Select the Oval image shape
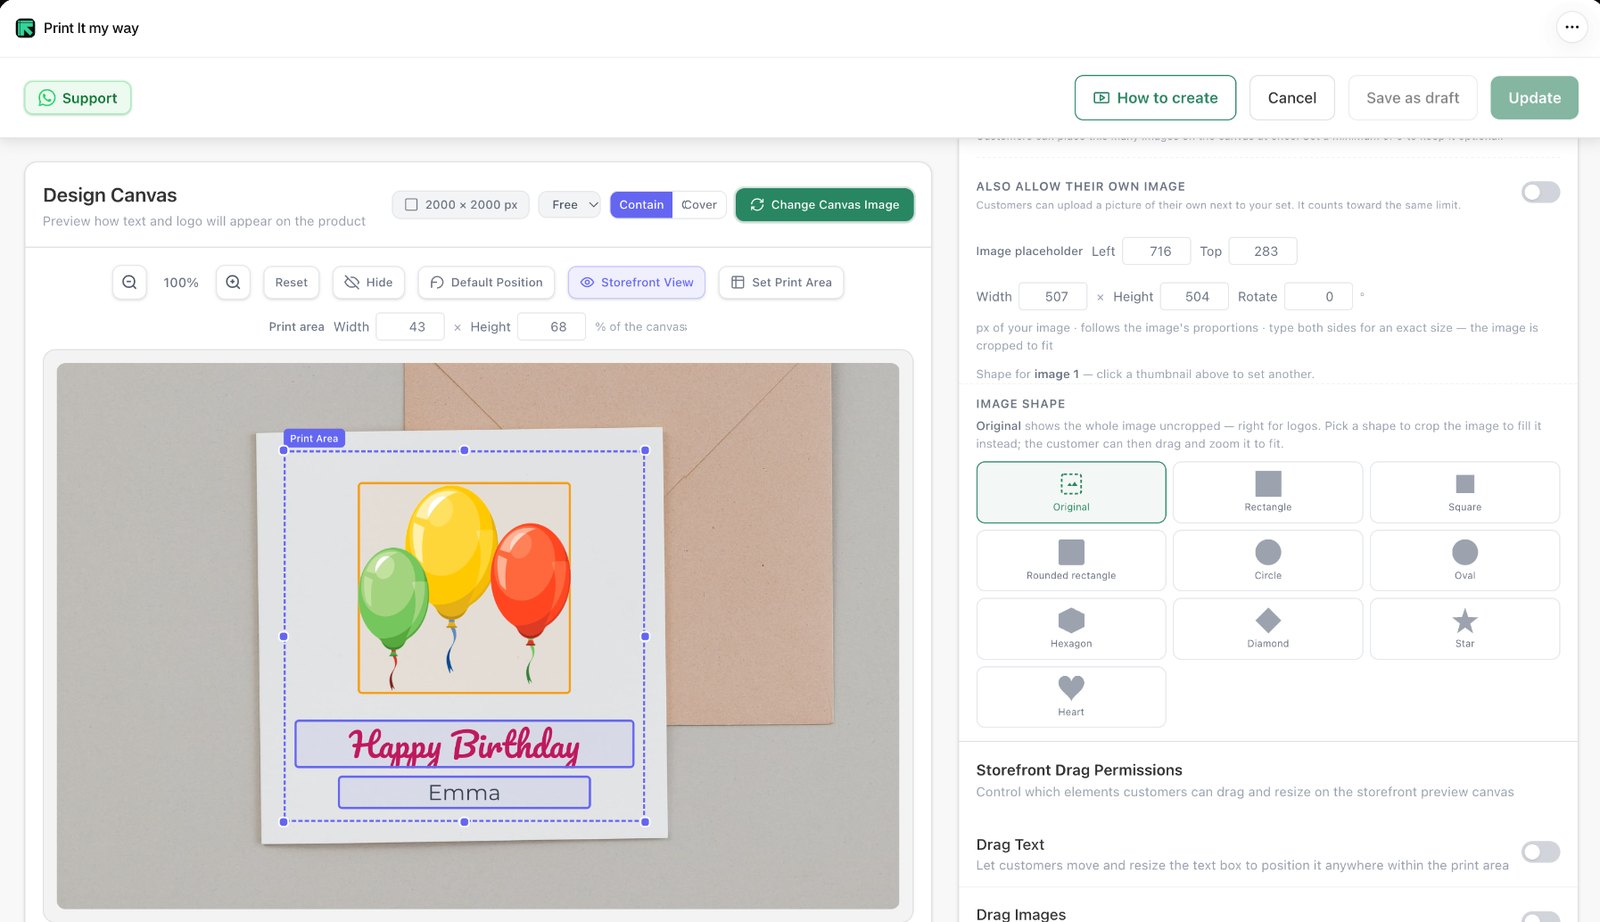Viewport: 1600px width, 922px height. 1465,560
